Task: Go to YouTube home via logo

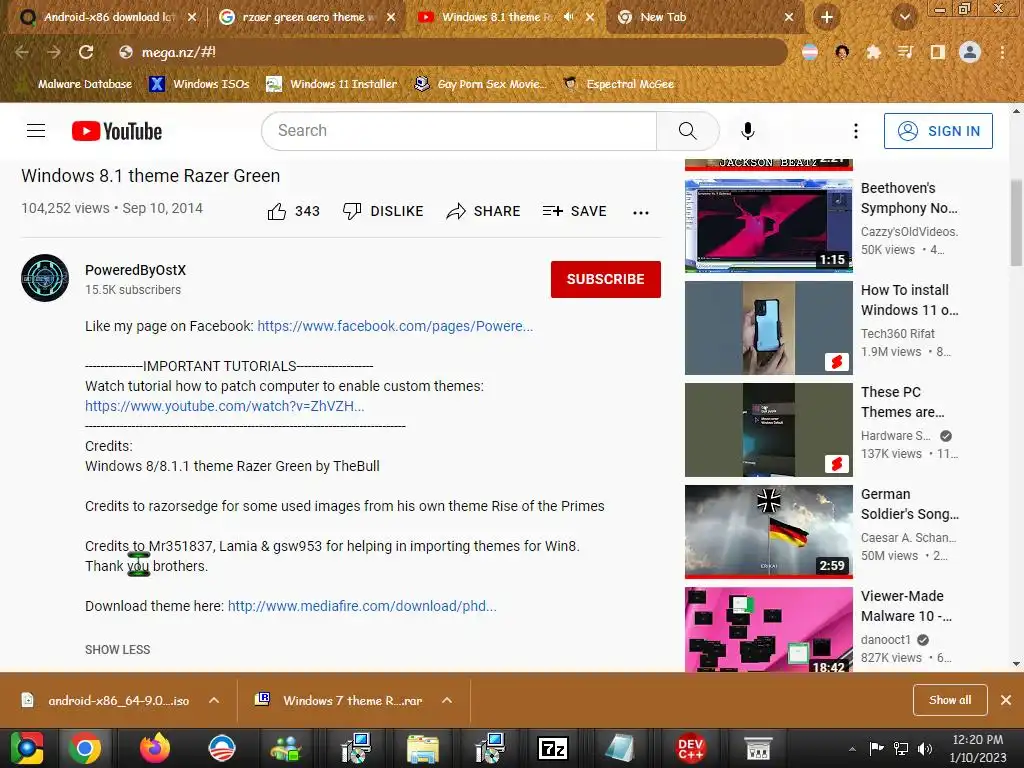Action: pyautogui.click(x=117, y=131)
